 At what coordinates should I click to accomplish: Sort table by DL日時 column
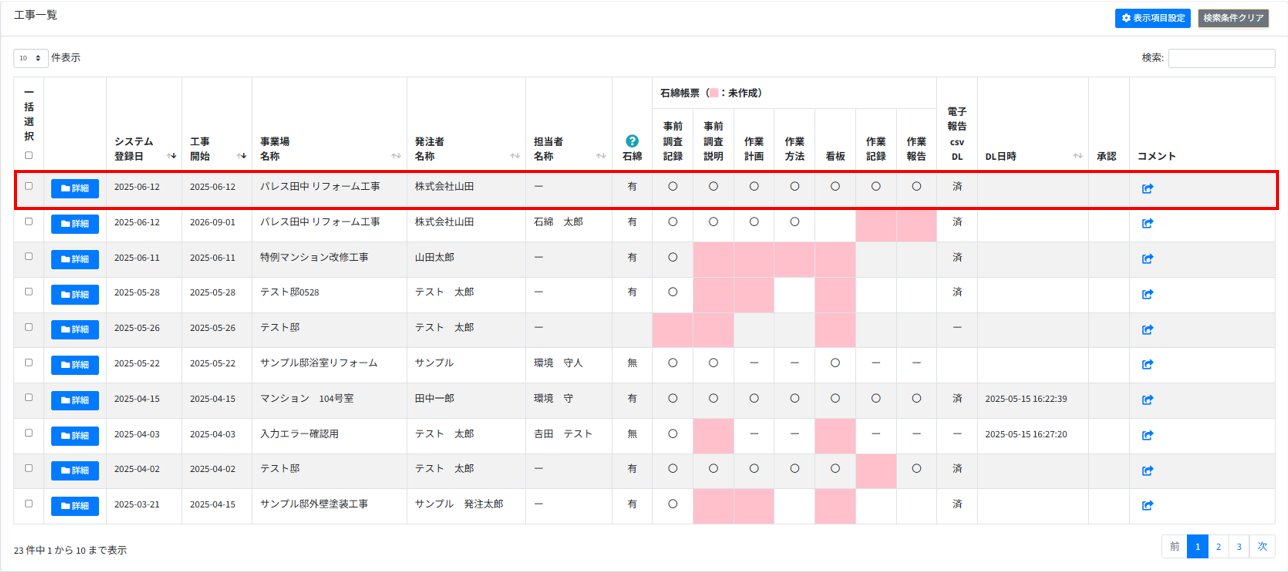pyautogui.click(x=1032, y=156)
